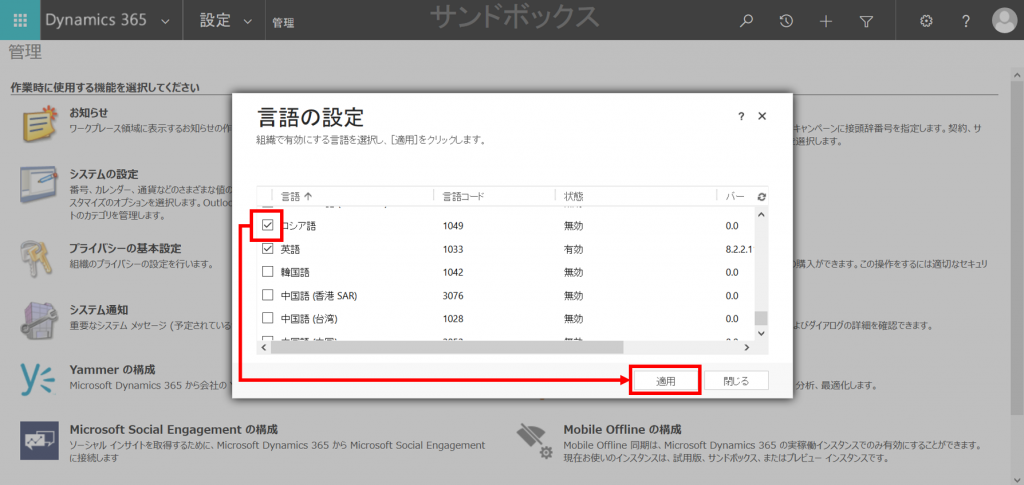1024x485 pixels.
Task: Click the 閉じる close button
Action: click(736, 381)
